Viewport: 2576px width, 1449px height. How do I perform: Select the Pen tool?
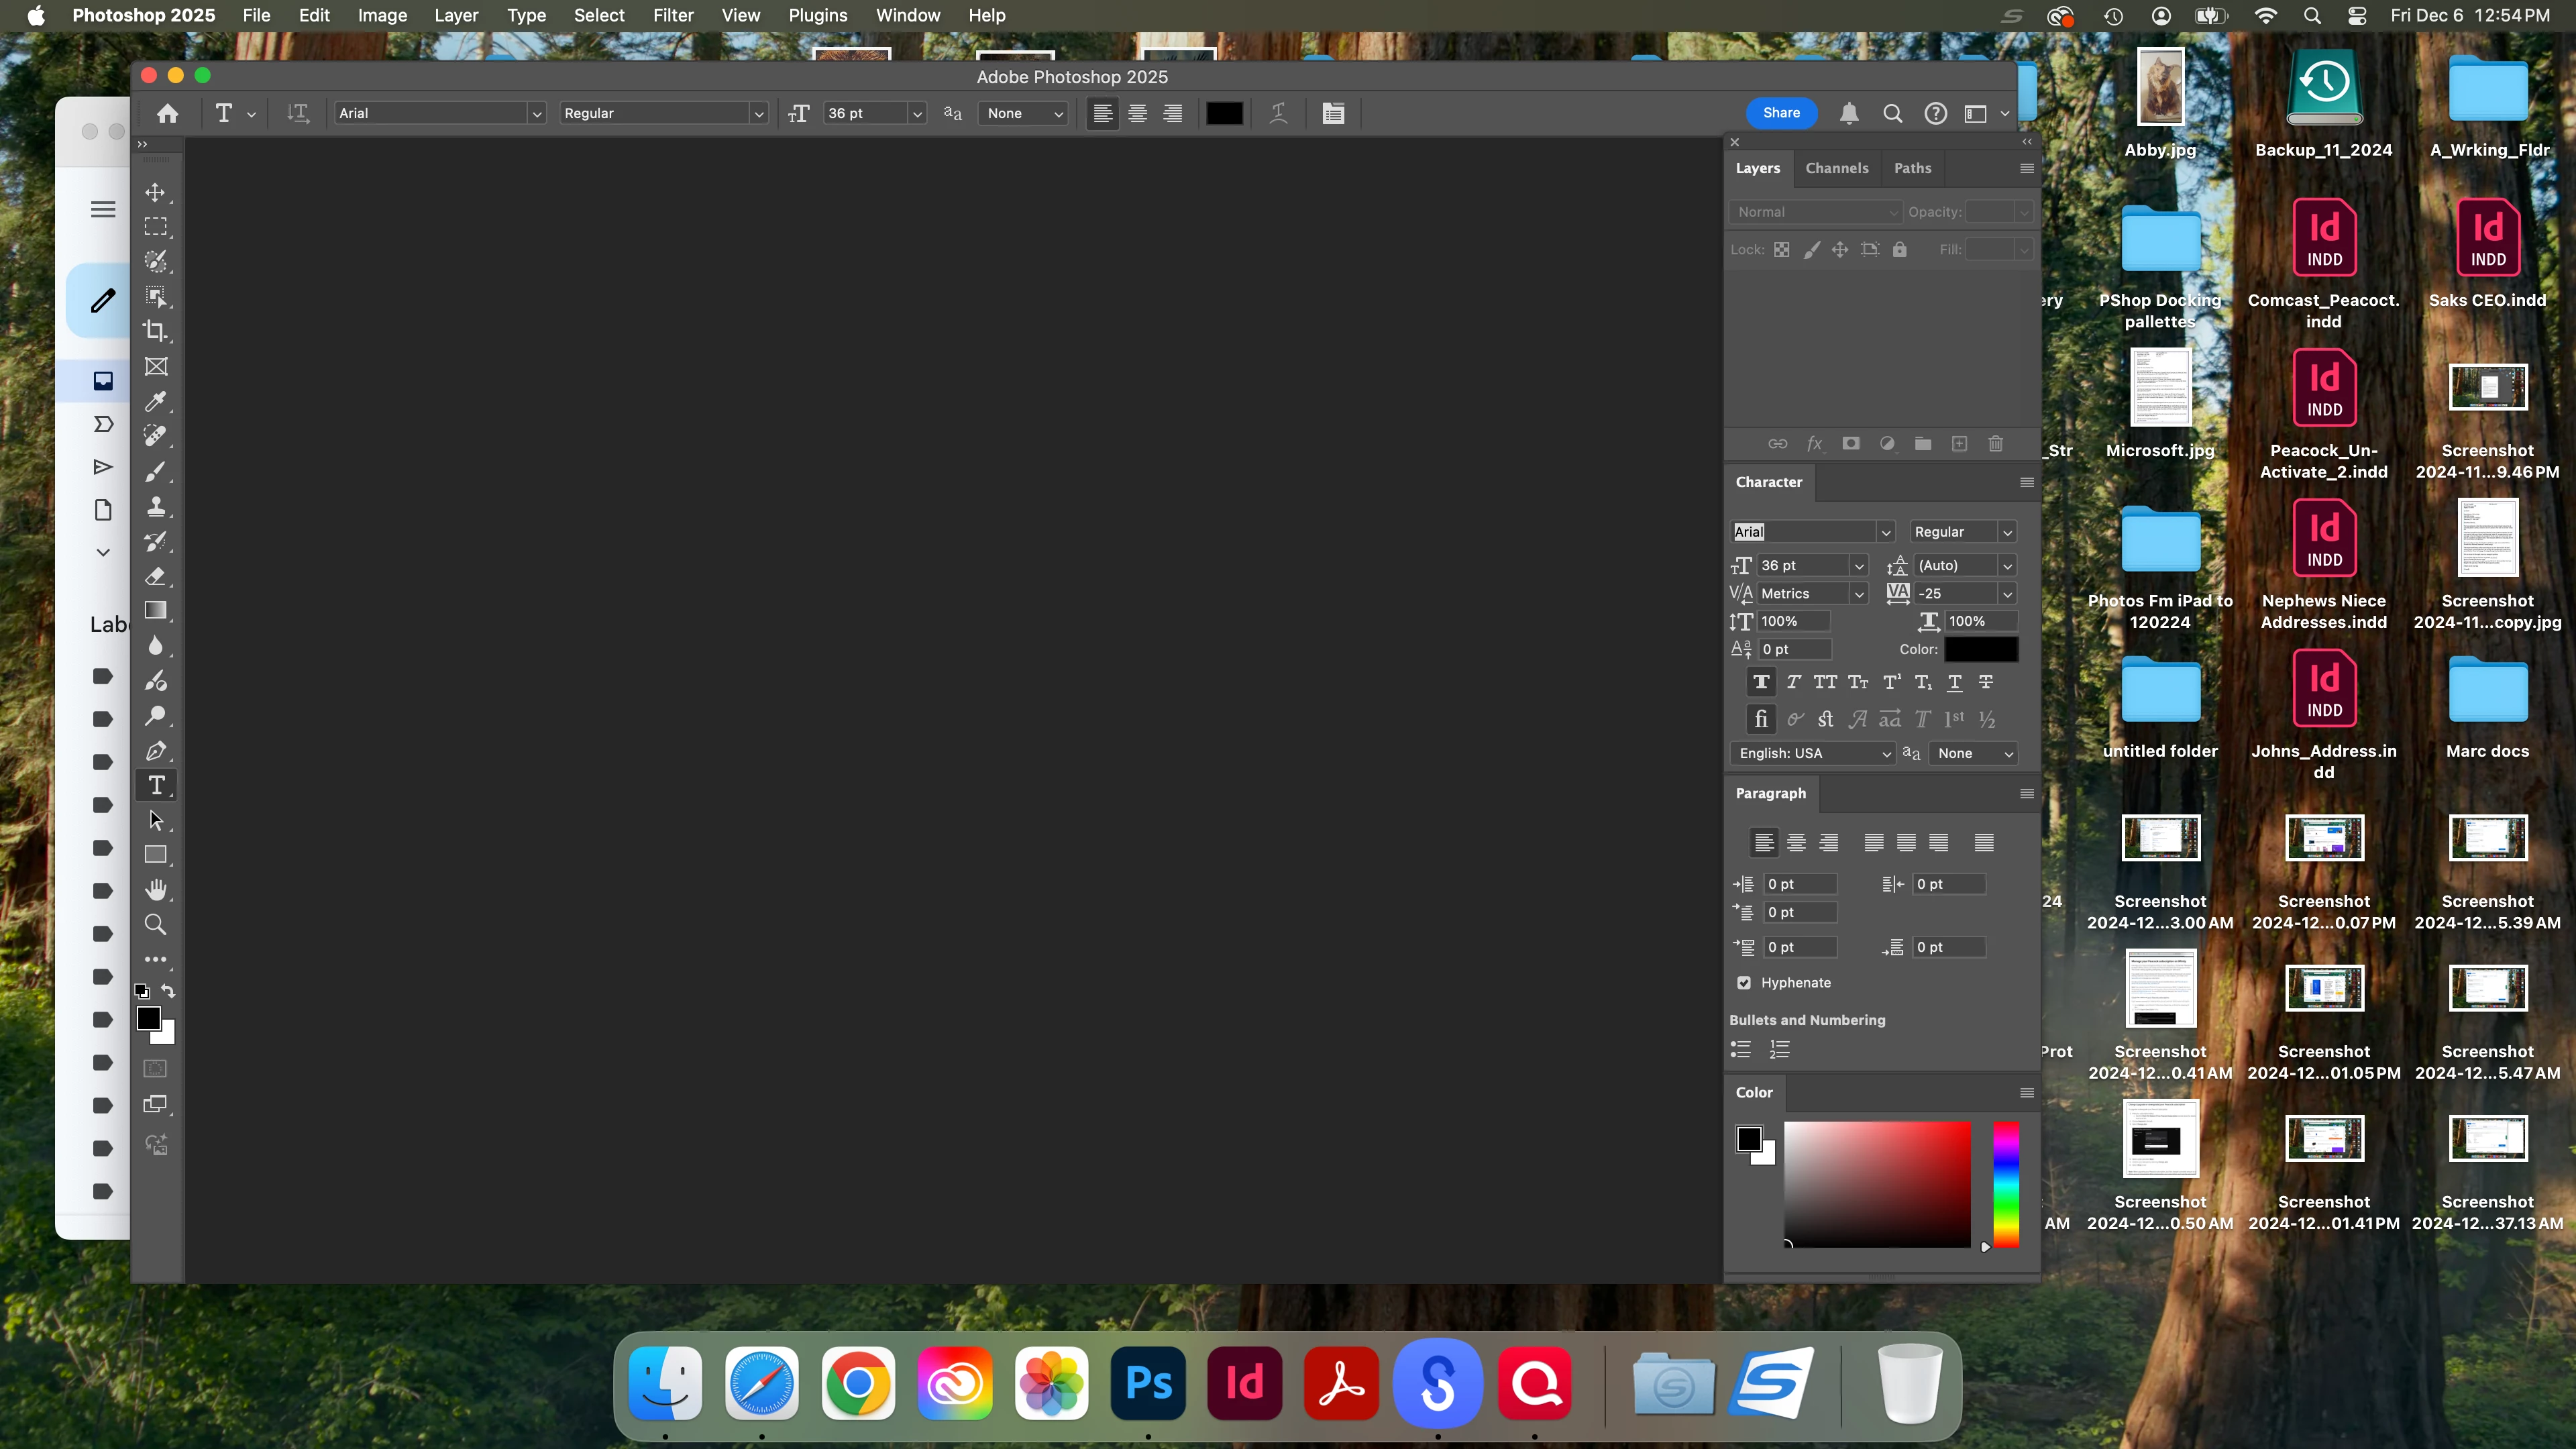[155, 751]
